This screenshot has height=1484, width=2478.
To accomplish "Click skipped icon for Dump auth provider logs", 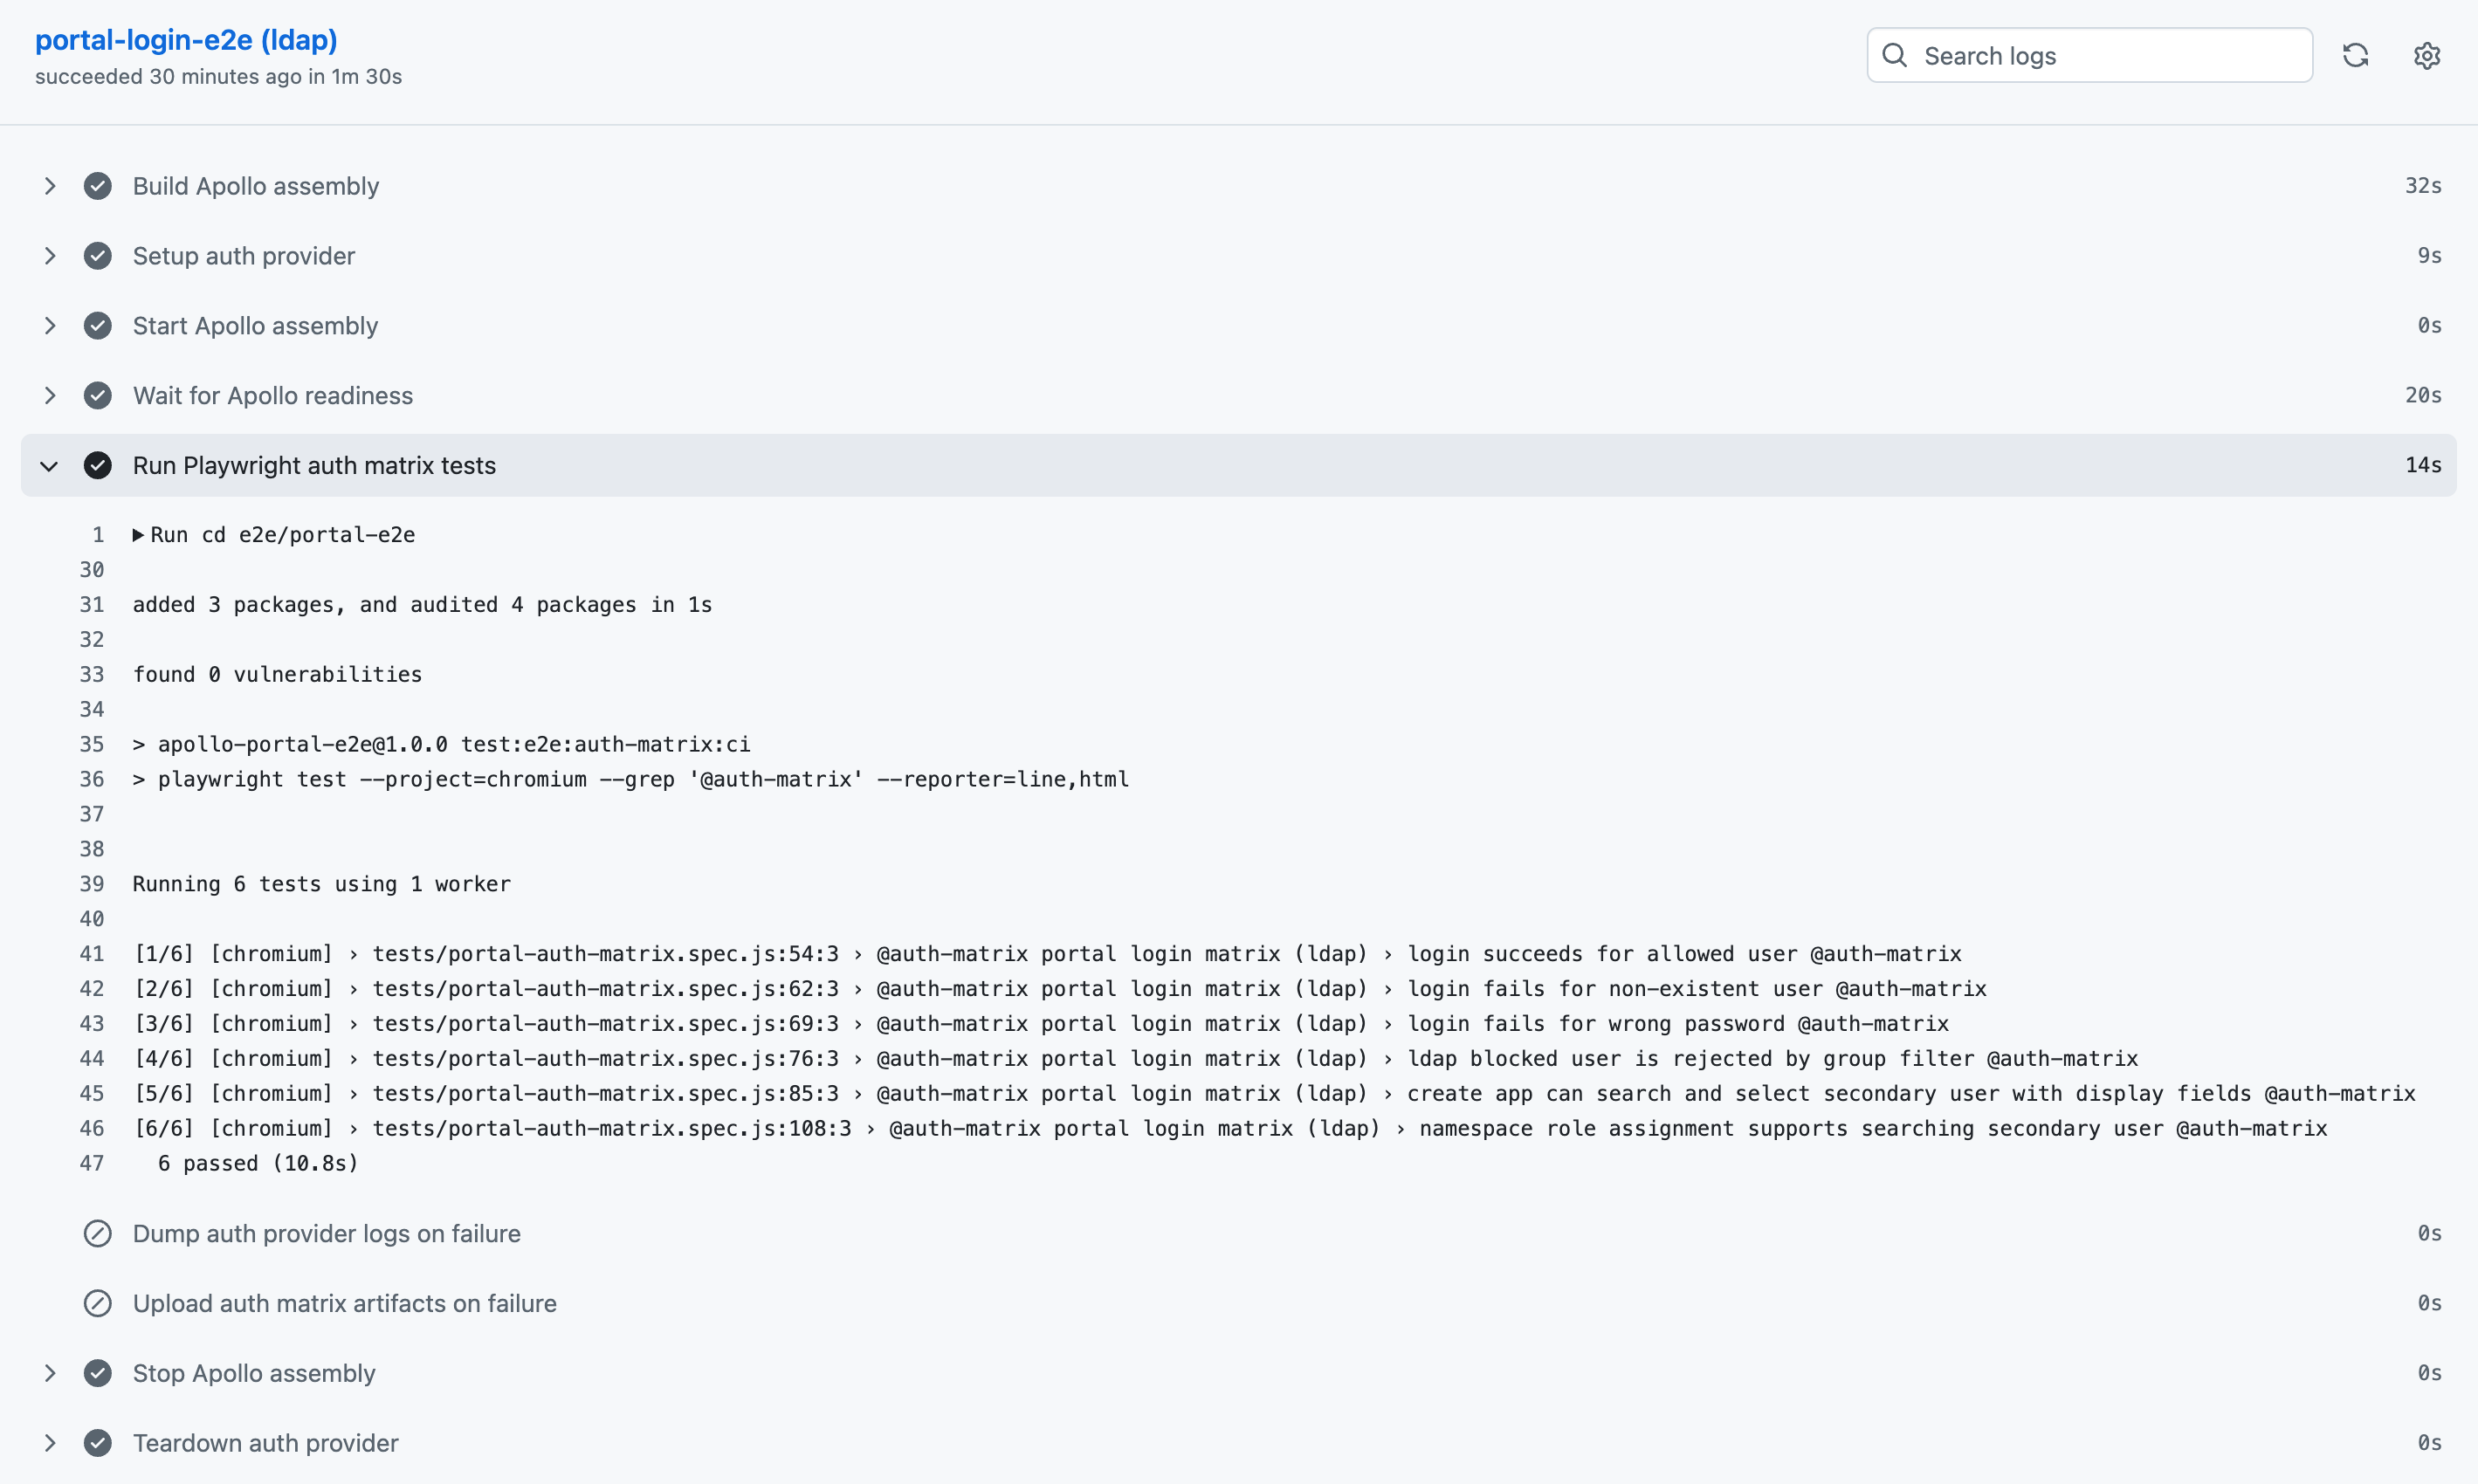I will coord(97,1233).
